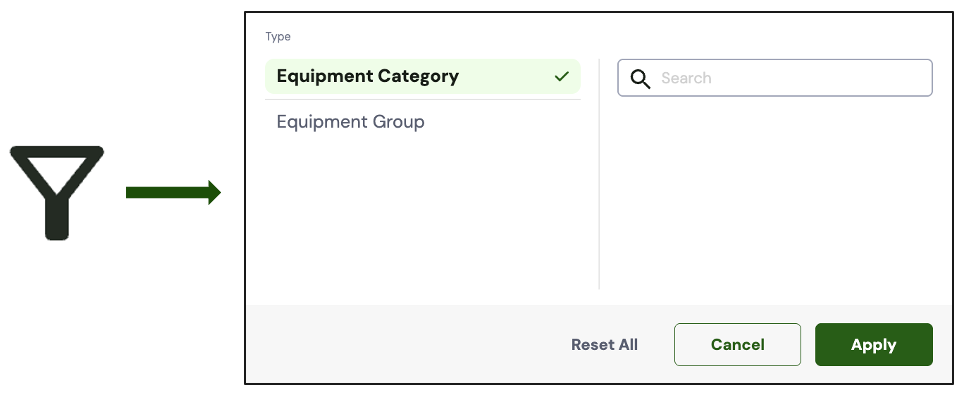Click the Search placeholder text
Image resolution: width=962 pixels, height=394 pixels.
coord(686,78)
